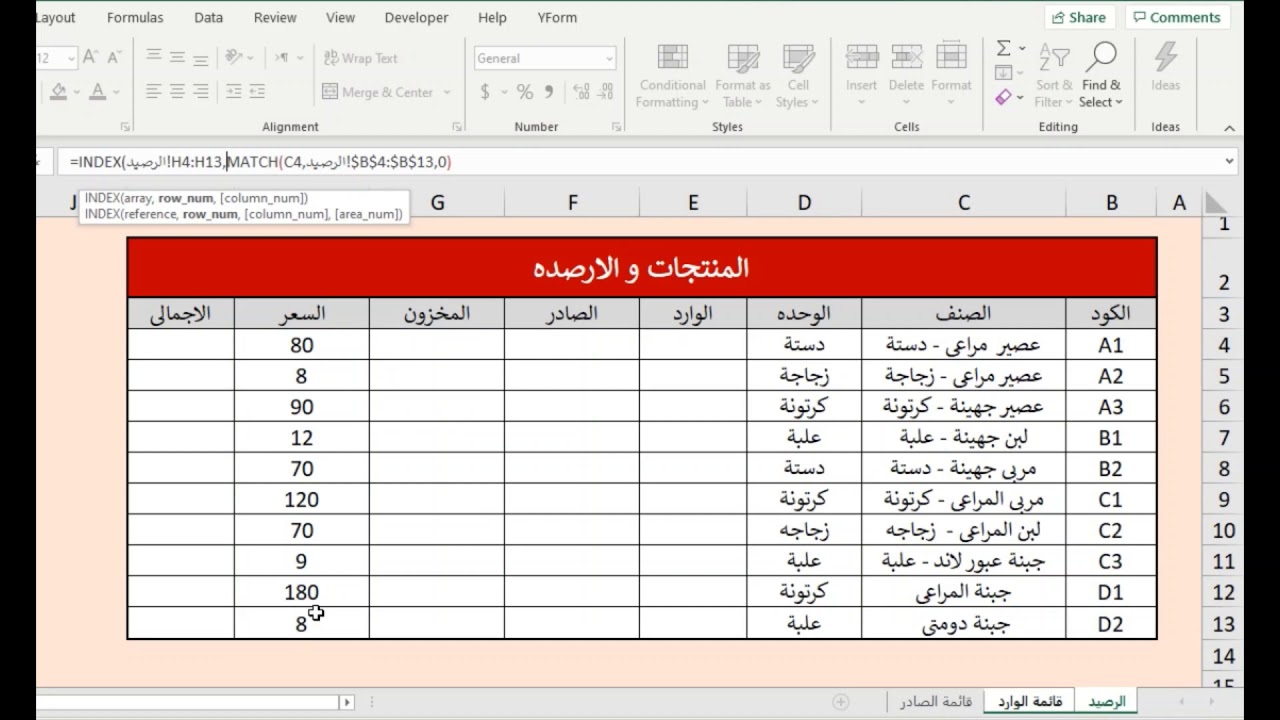Click the Clear eraser icon

coord(1003,97)
